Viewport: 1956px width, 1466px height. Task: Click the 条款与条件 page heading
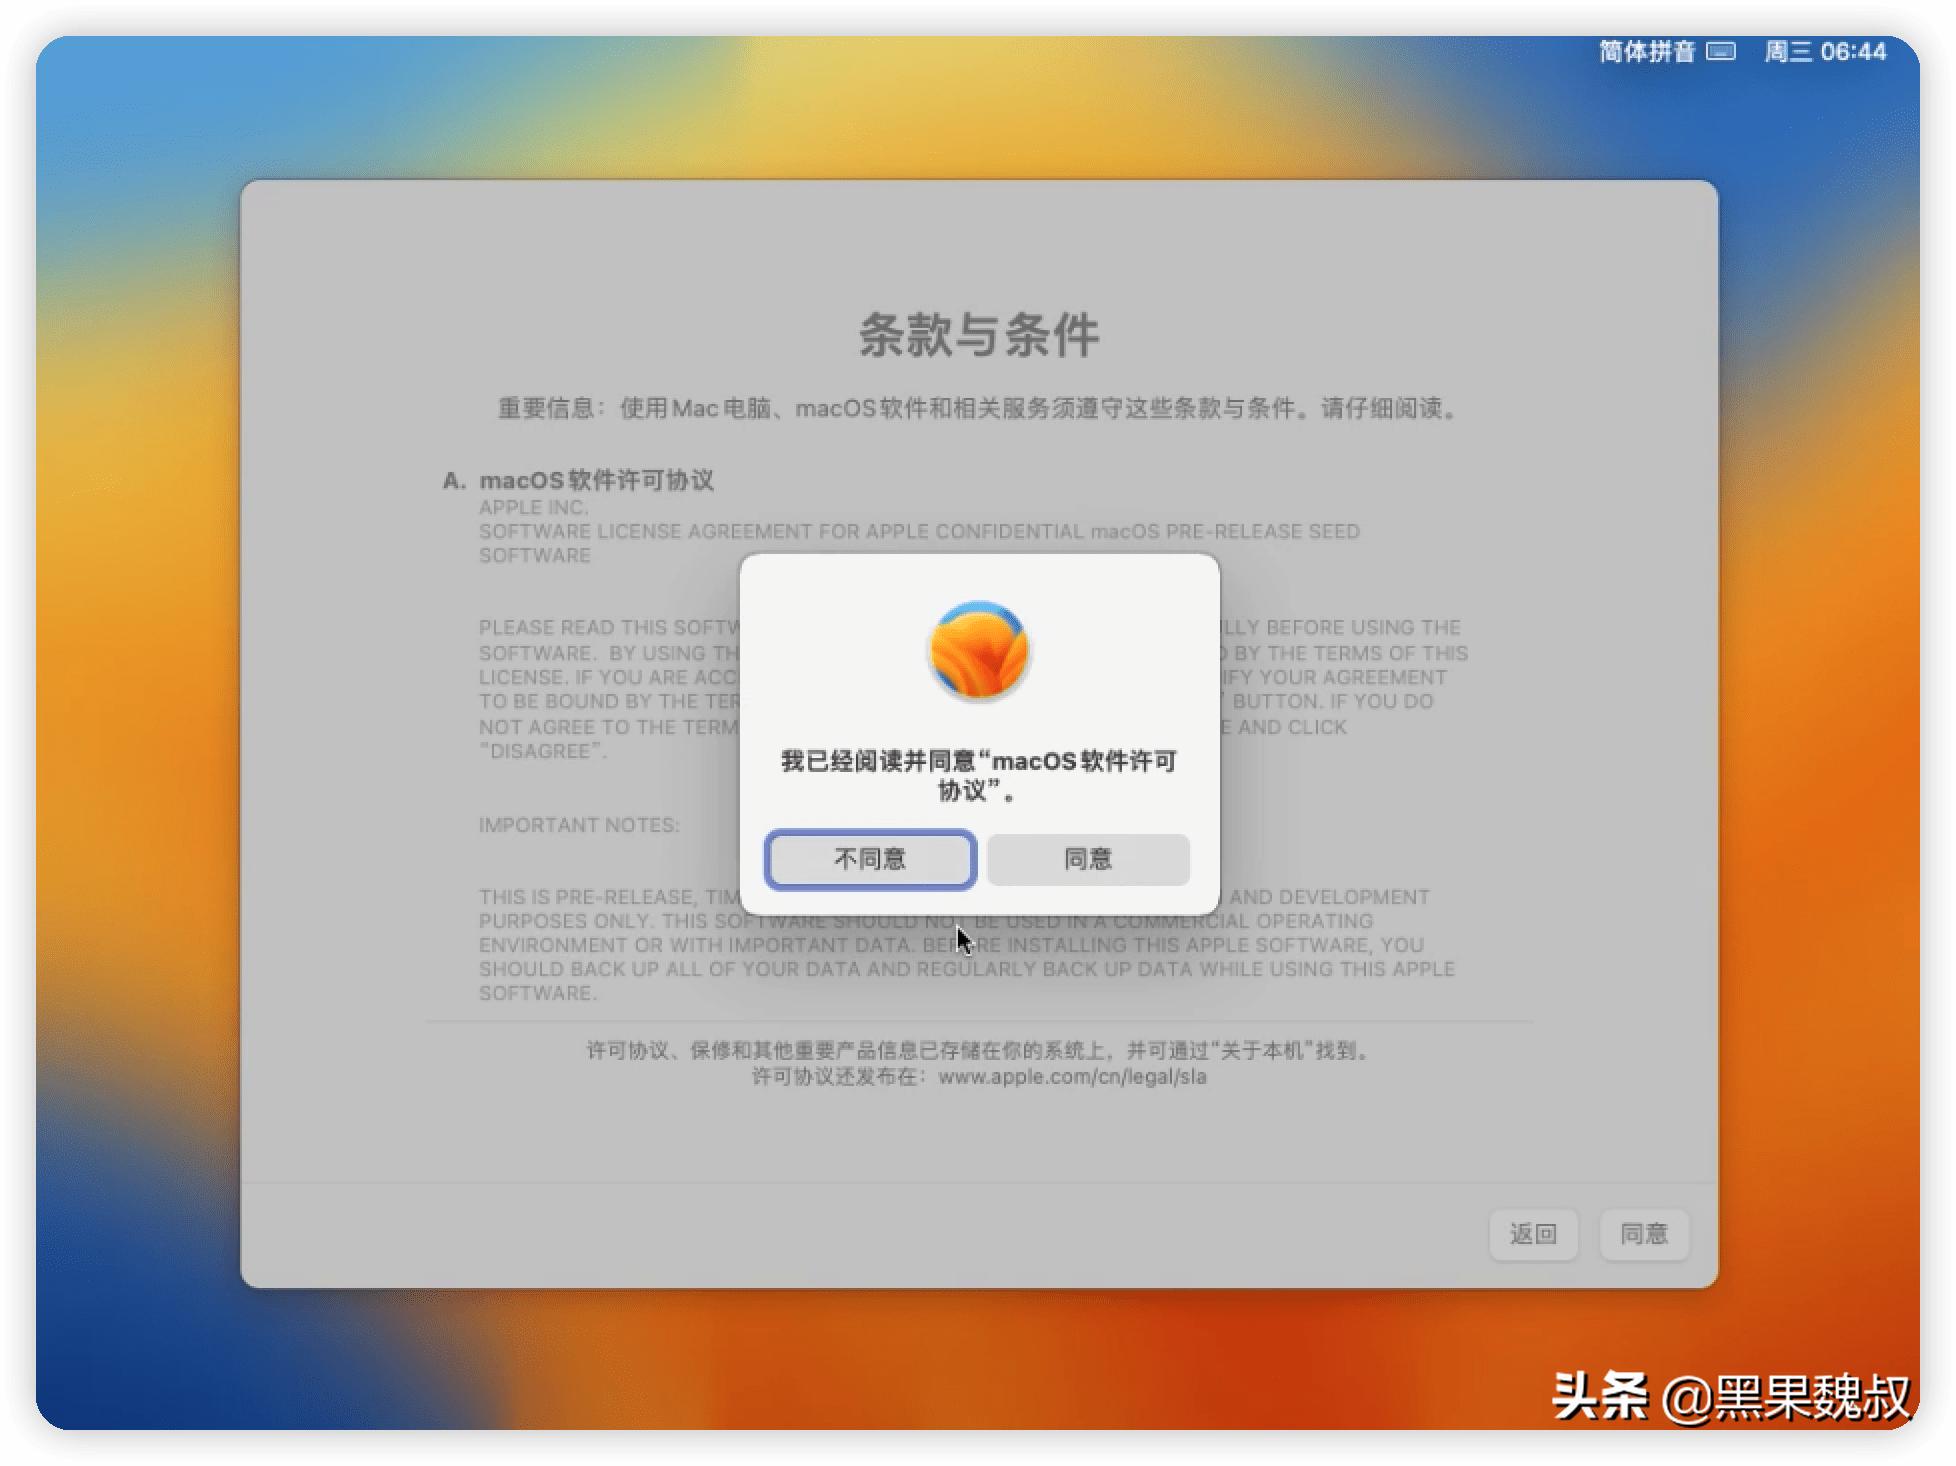pyautogui.click(x=976, y=336)
